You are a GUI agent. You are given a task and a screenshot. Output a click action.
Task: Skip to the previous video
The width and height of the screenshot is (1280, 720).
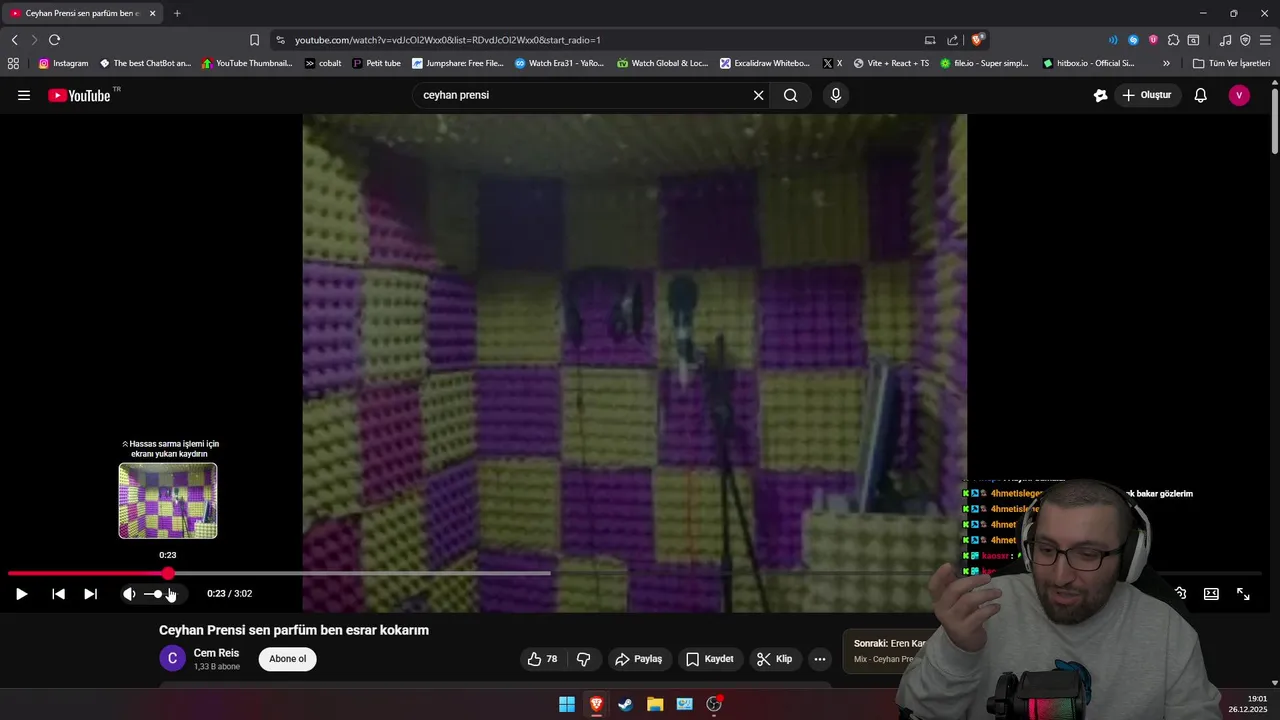click(x=58, y=594)
